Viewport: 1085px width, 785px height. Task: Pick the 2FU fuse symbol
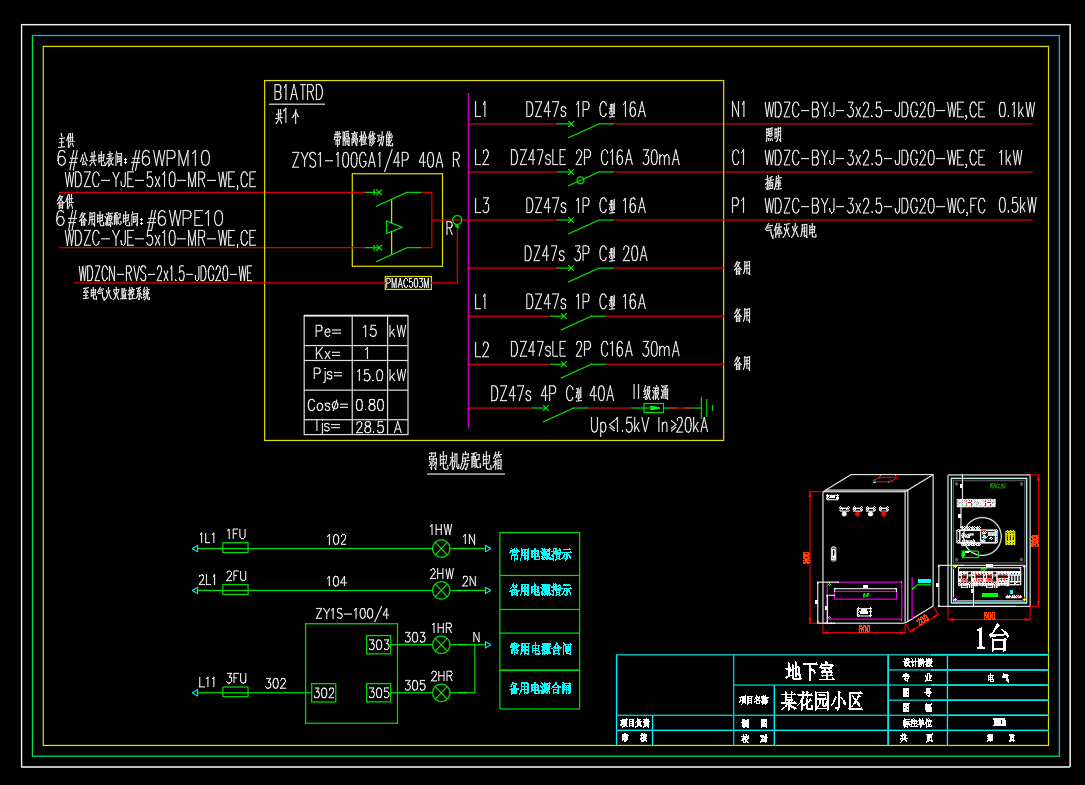[x=235, y=590]
